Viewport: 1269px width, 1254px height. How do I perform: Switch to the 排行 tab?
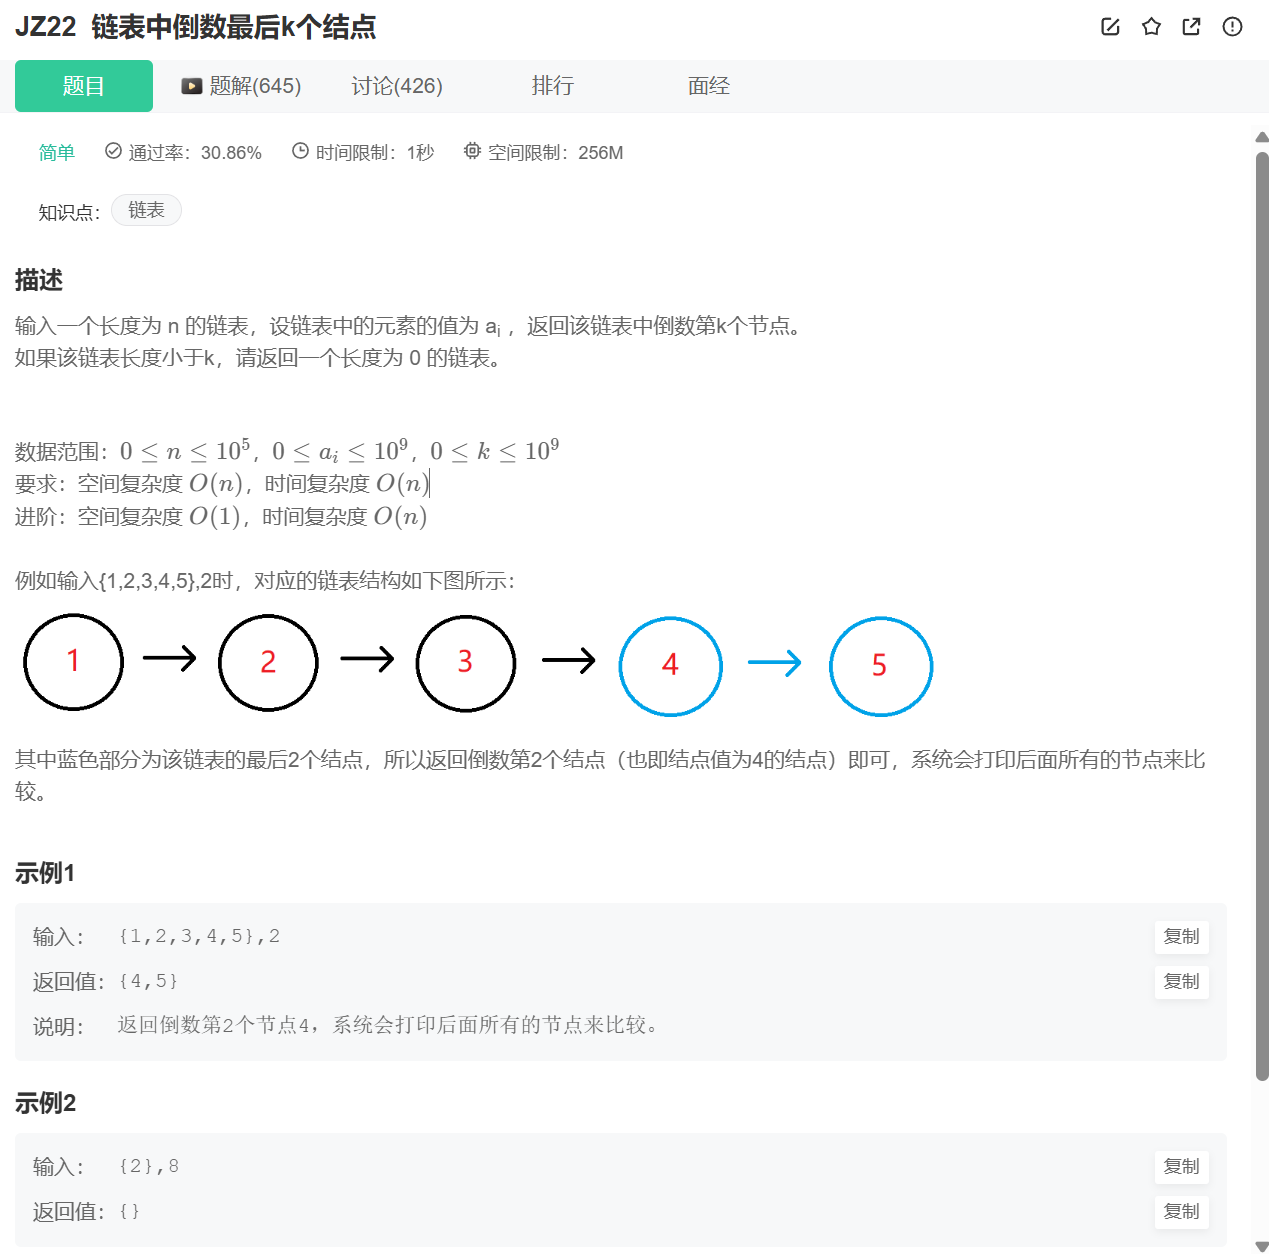tap(553, 86)
